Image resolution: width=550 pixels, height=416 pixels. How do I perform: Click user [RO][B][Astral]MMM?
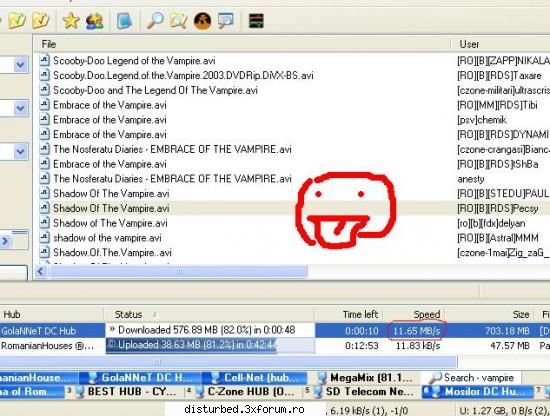pyautogui.click(x=497, y=238)
